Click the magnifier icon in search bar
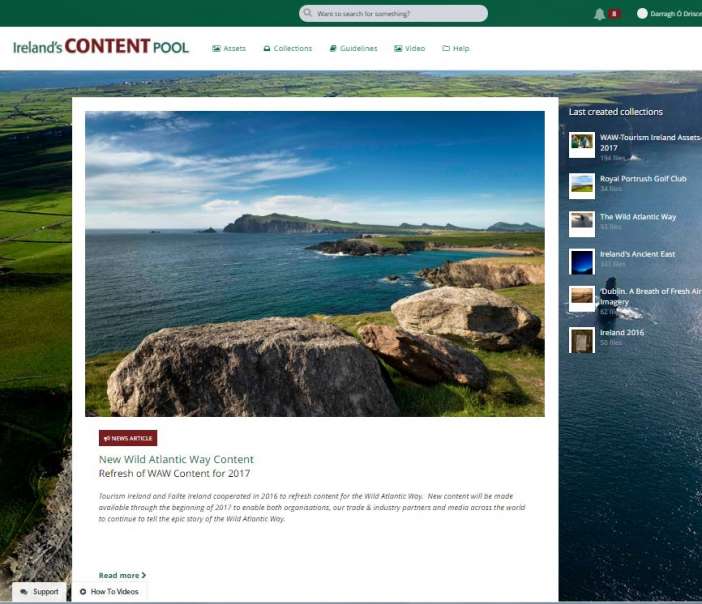702x604 pixels. click(308, 14)
